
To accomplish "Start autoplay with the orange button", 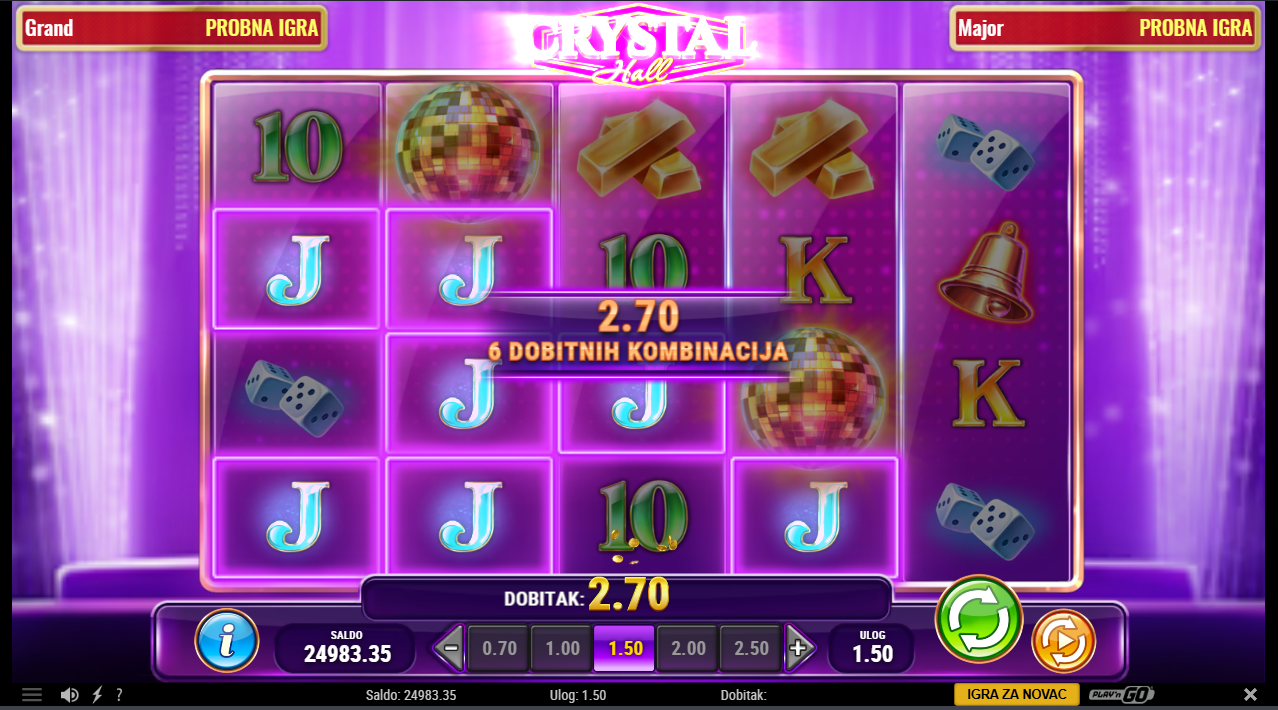I will click(x=1063, y=641).
